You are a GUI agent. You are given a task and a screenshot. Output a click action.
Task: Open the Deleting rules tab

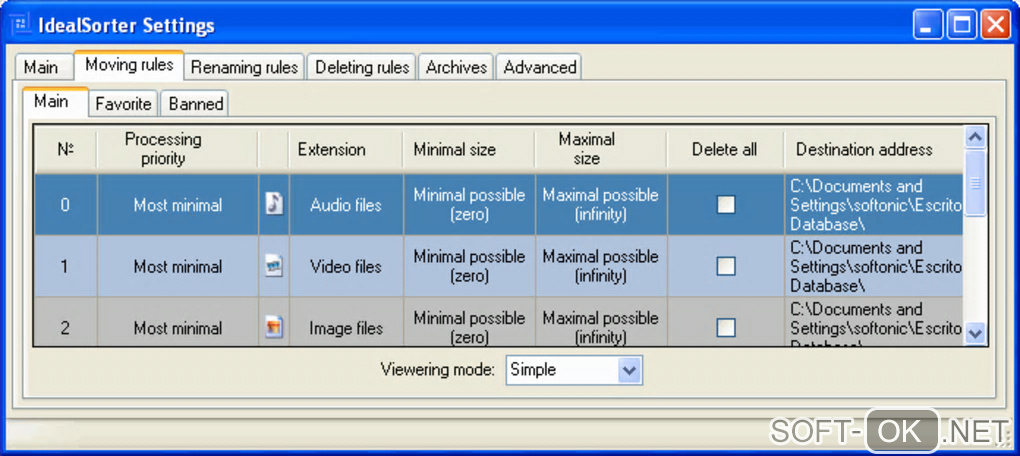click(362, 68)
